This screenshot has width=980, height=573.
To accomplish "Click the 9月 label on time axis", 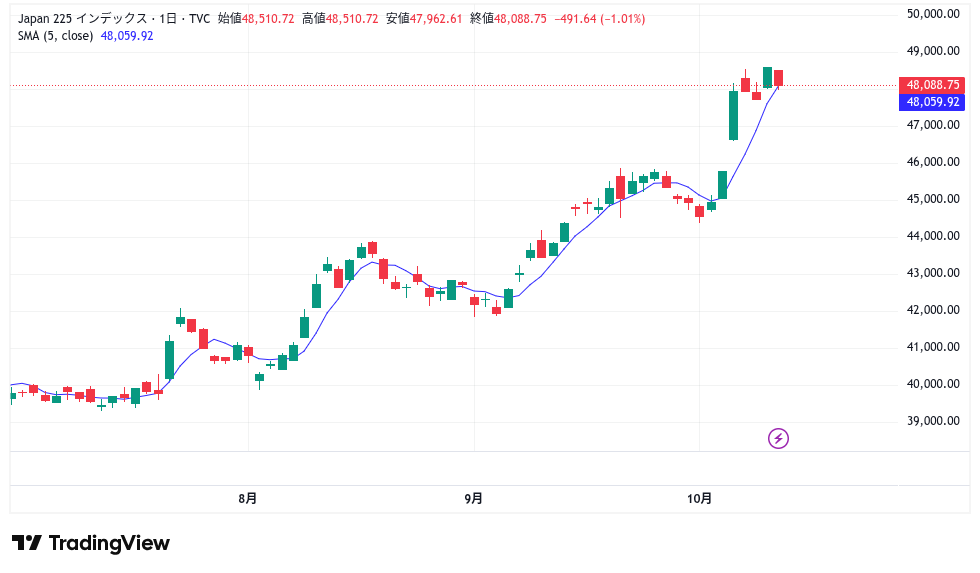I will [474, 498].
